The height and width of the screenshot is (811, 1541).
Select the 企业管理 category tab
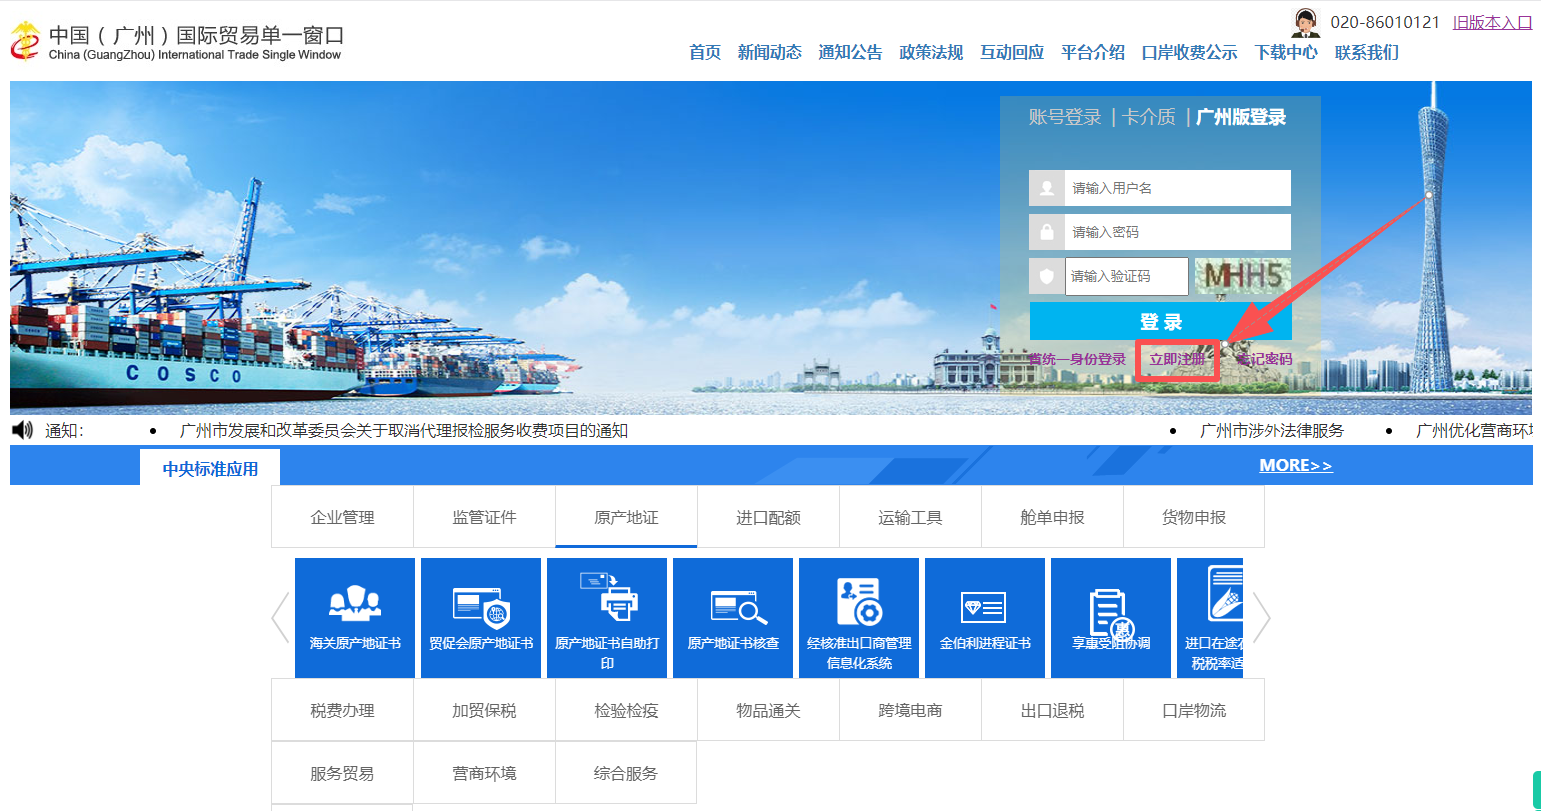pyautogui.click(x=342, y=517)
